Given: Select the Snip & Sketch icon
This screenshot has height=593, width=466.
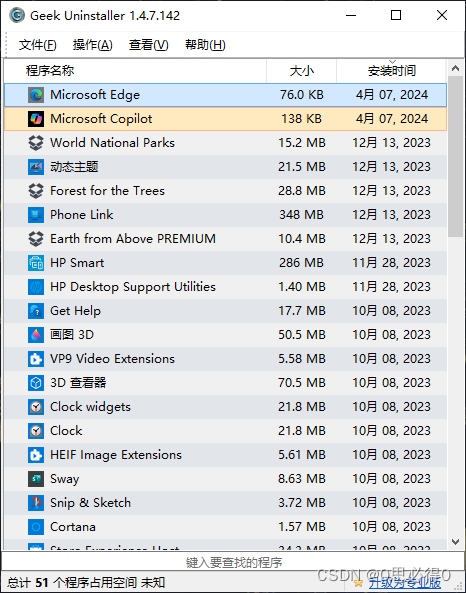Looking at the screenshot, I should [36, 503].
